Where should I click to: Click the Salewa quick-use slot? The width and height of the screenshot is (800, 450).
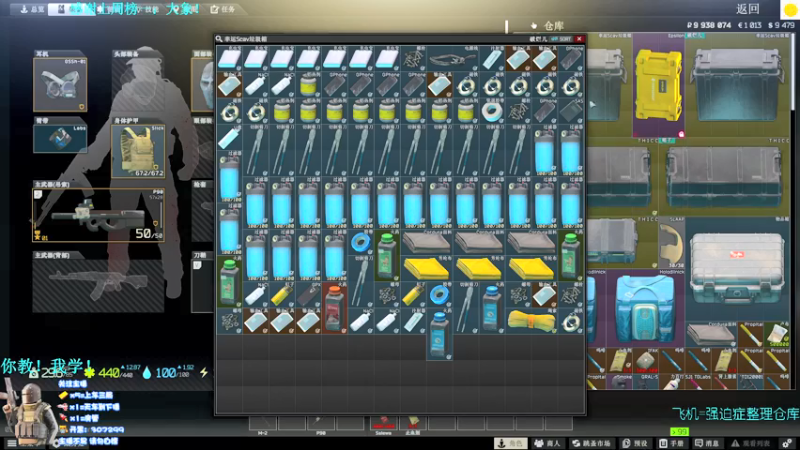384,424
